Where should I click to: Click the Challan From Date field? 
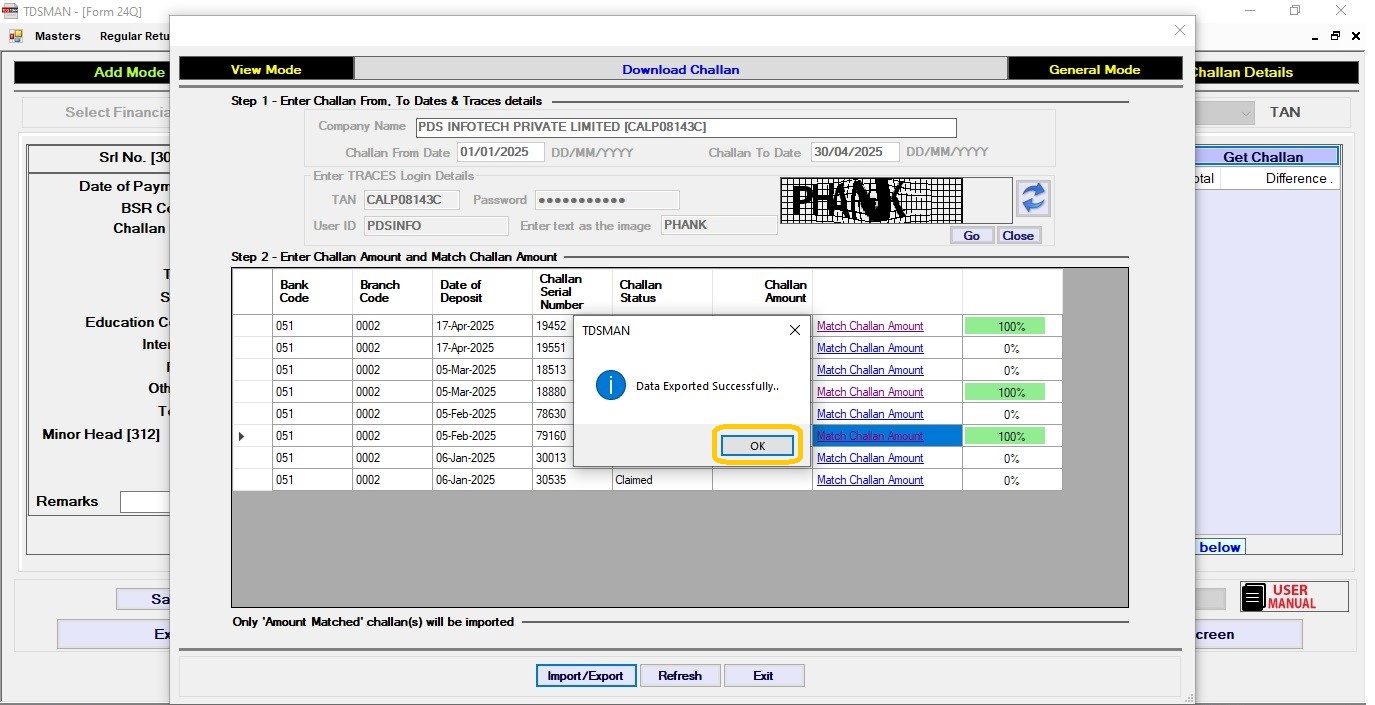point(500,152)
